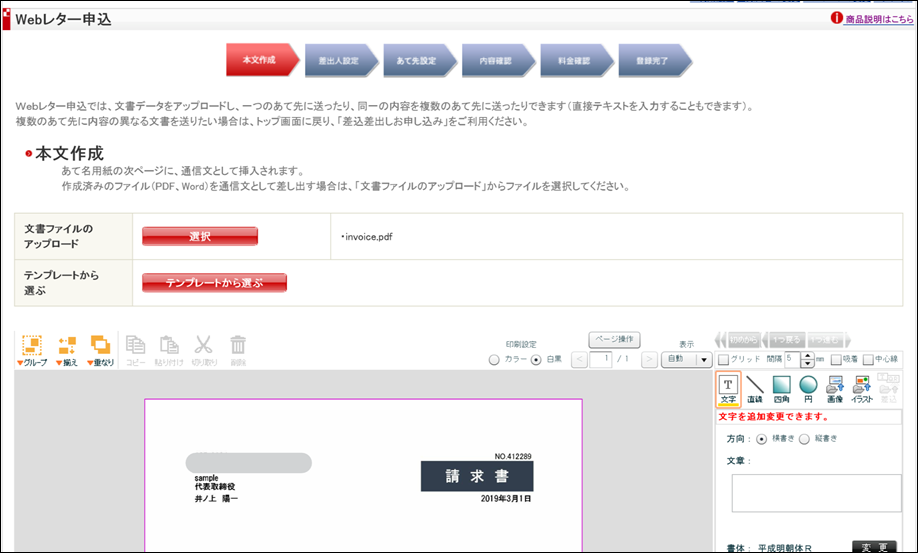Select the 円 circle tool
This screenshot has height=553, width=918.
(x=808, y=389)
